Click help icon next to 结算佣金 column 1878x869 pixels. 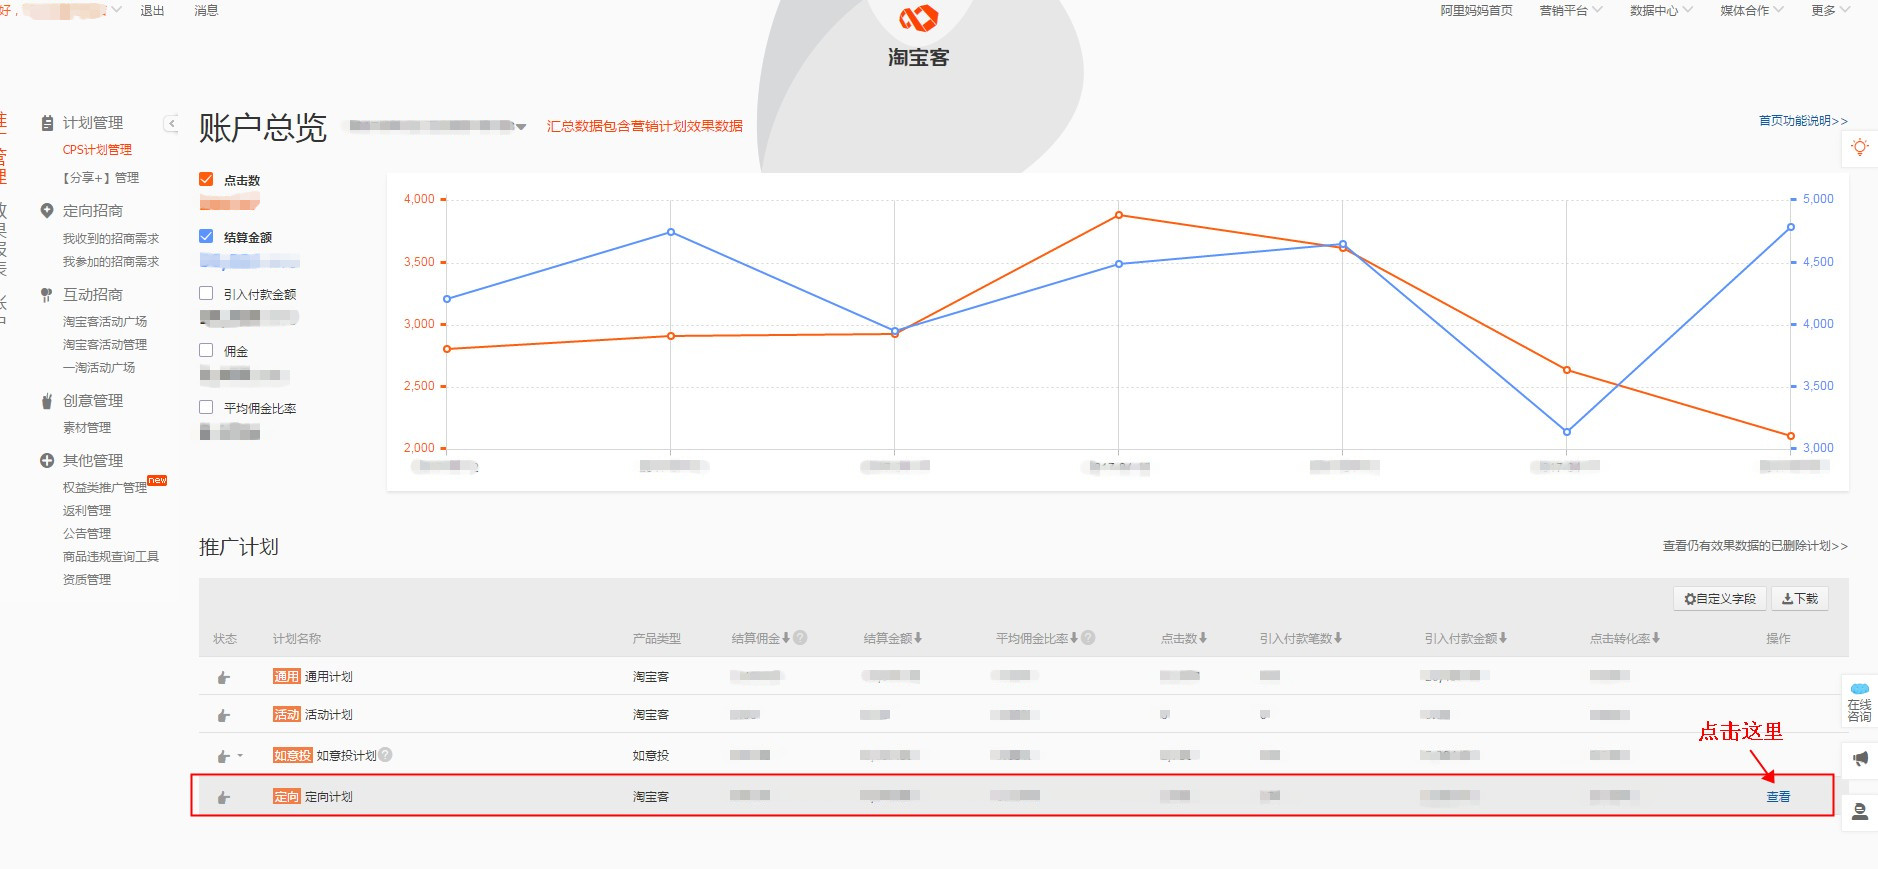[800, 638]
